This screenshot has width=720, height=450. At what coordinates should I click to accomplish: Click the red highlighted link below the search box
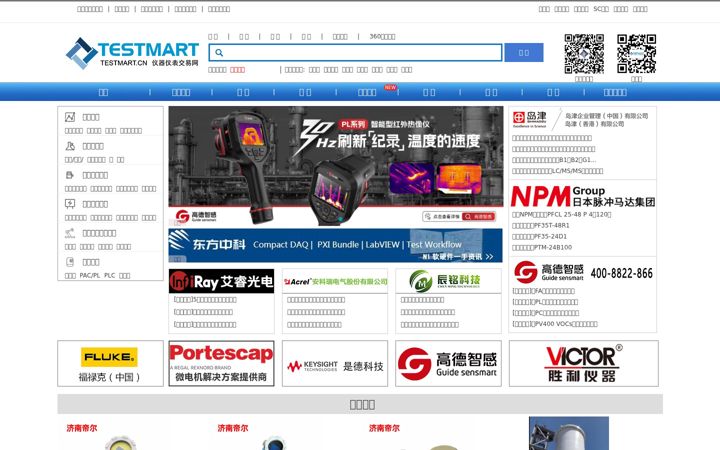coord(237,70)
